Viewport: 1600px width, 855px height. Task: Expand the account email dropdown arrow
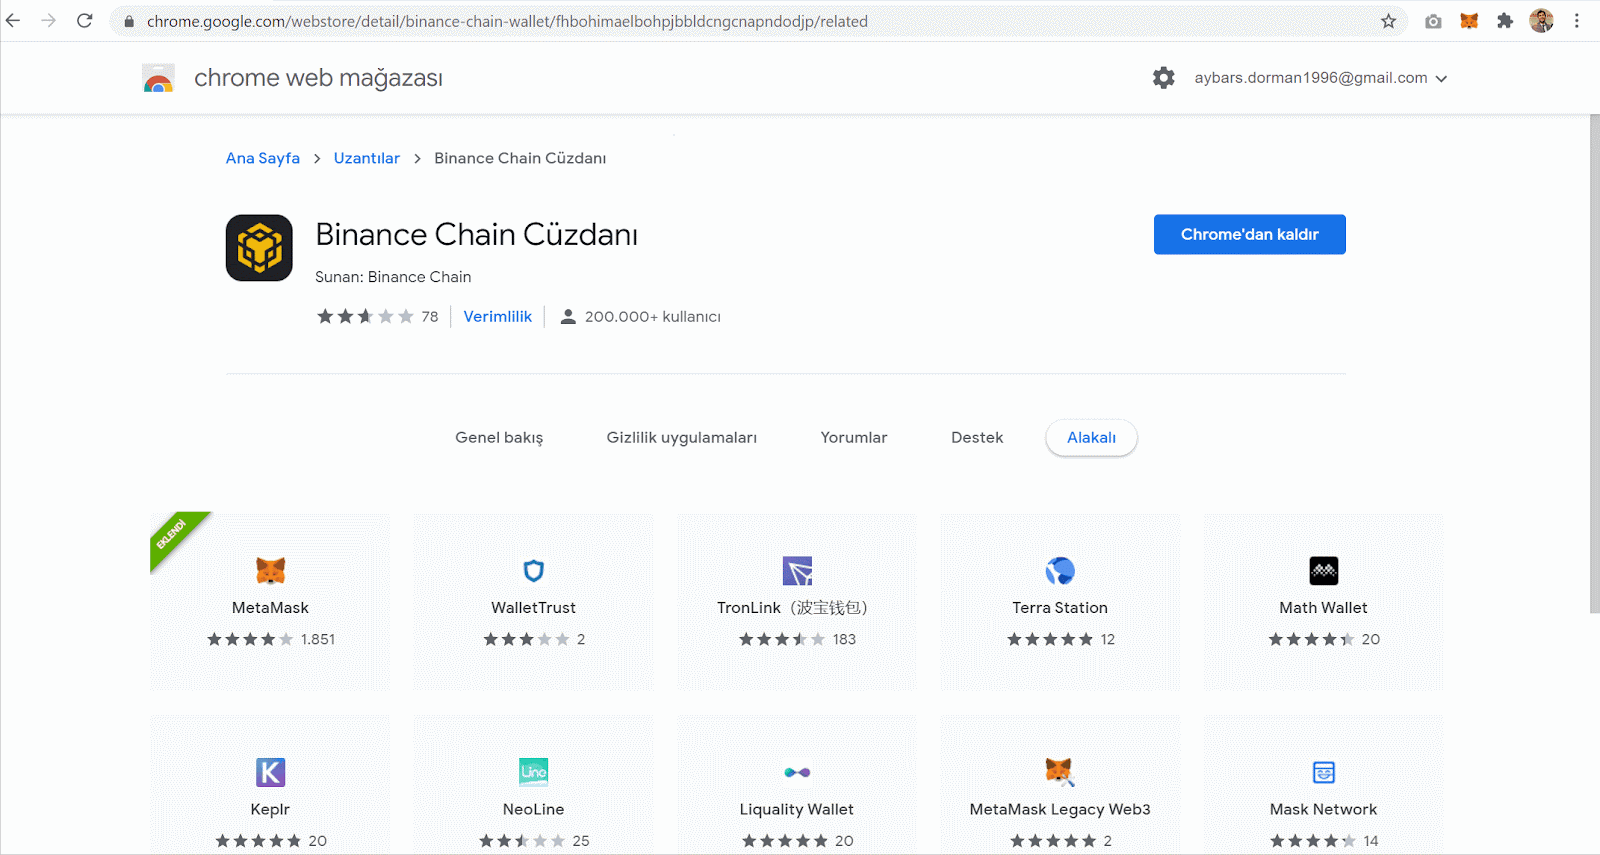point(1441,79)
